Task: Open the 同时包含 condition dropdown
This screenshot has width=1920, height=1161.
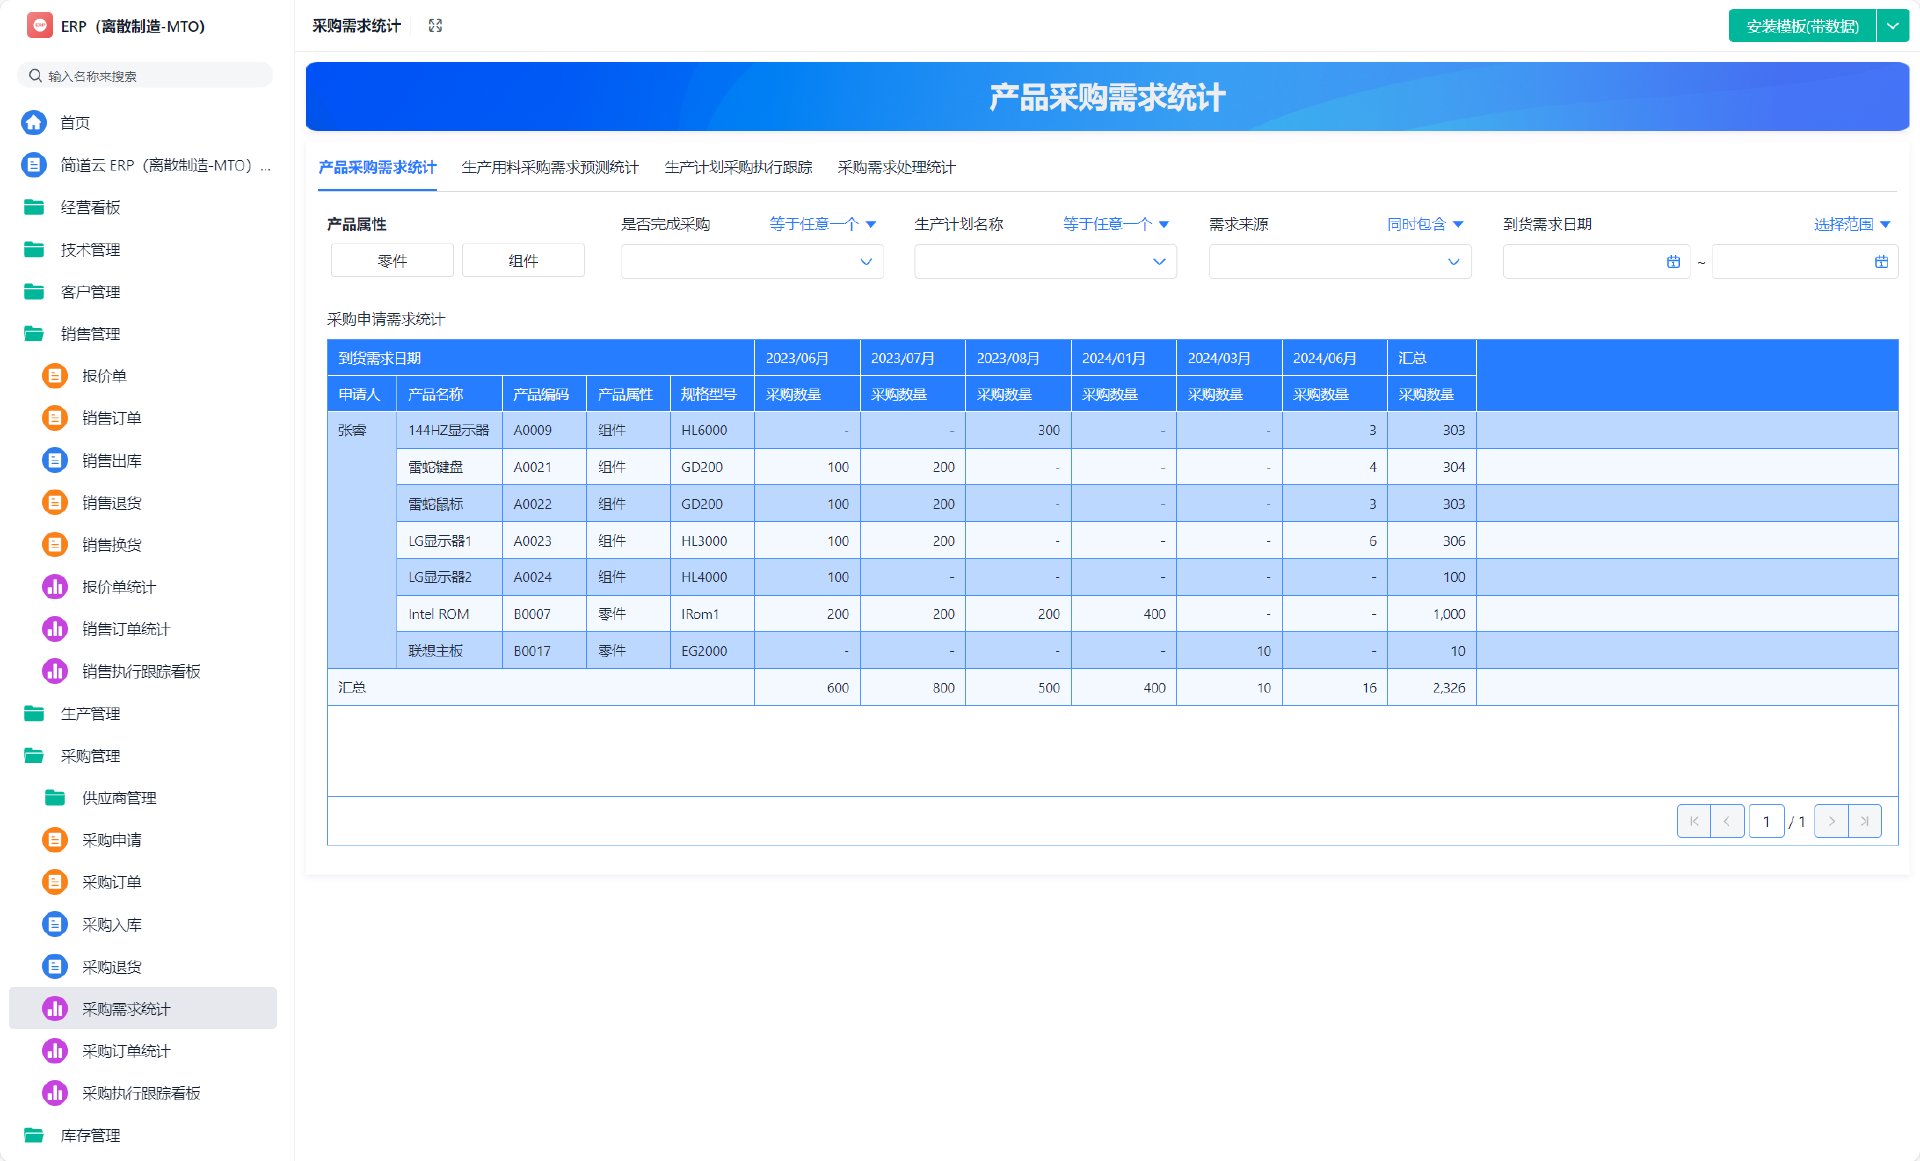Action: (1425, 224)
